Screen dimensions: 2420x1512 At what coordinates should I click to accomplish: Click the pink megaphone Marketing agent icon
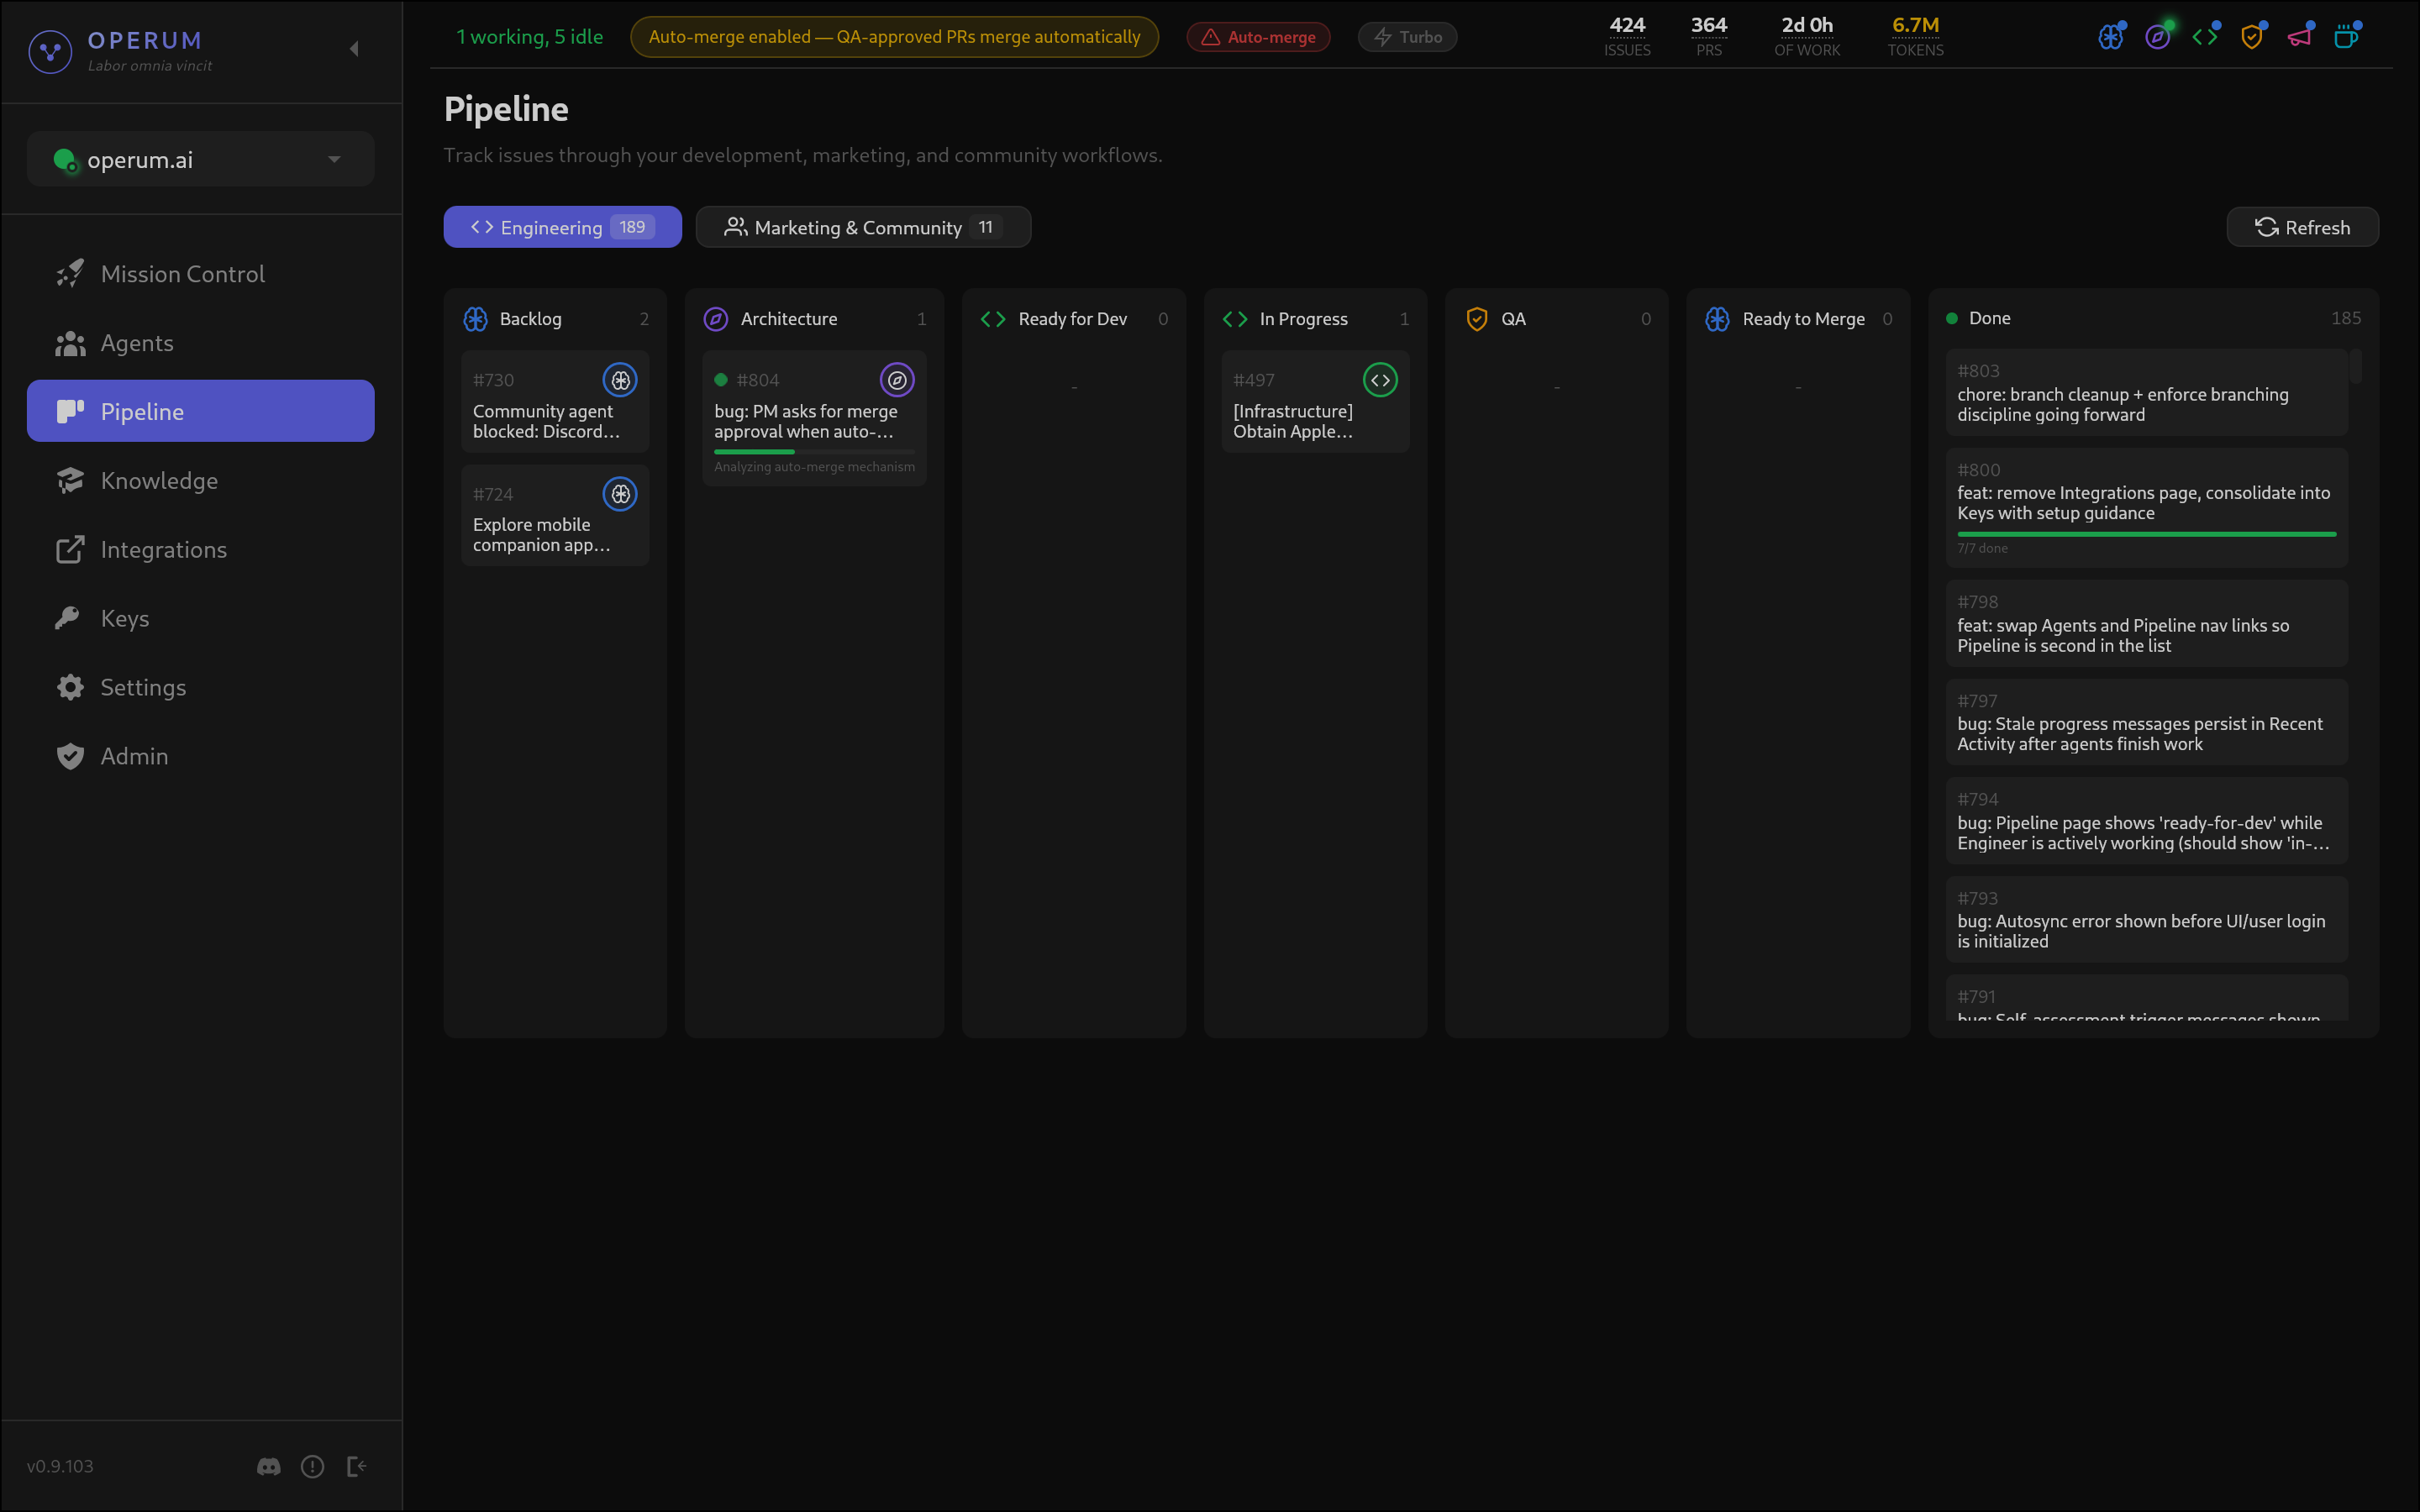[x=2300, y=36]
